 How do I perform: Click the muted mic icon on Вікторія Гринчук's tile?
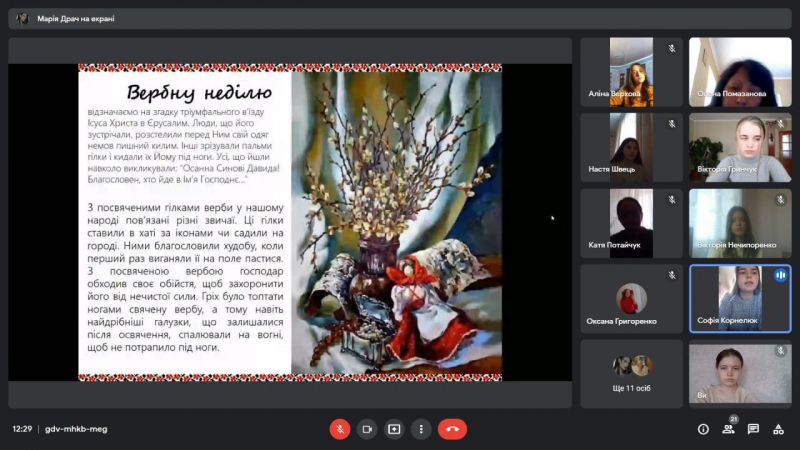click(x=781, y=124)
